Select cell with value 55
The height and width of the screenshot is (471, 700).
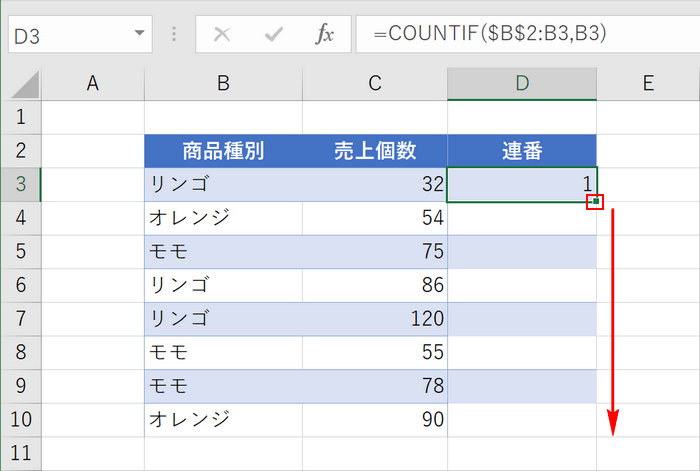[x=375, y=353]
